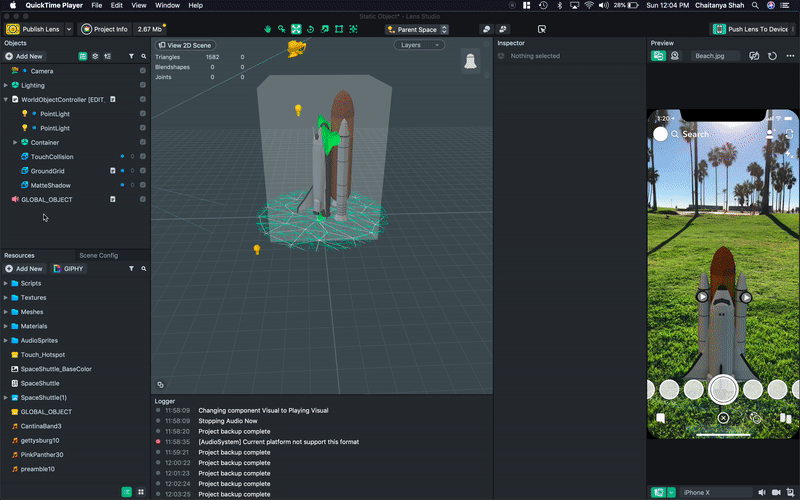Click the frame selected focus tool
Image resolution: width=800 pixels, height=500 pixels.
[353, 29]
